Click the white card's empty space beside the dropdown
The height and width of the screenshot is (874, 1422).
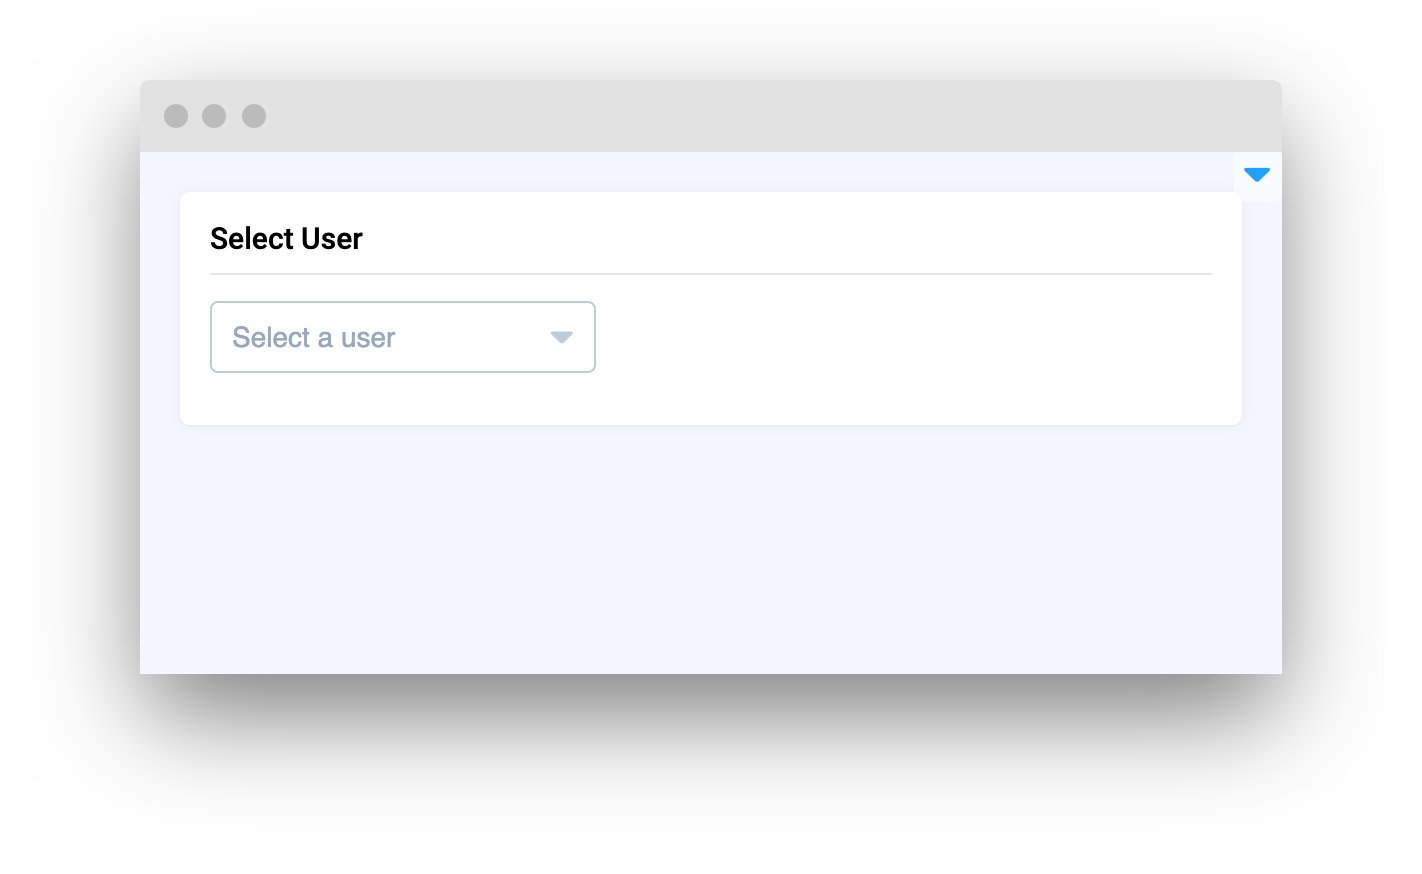point(900,338)
